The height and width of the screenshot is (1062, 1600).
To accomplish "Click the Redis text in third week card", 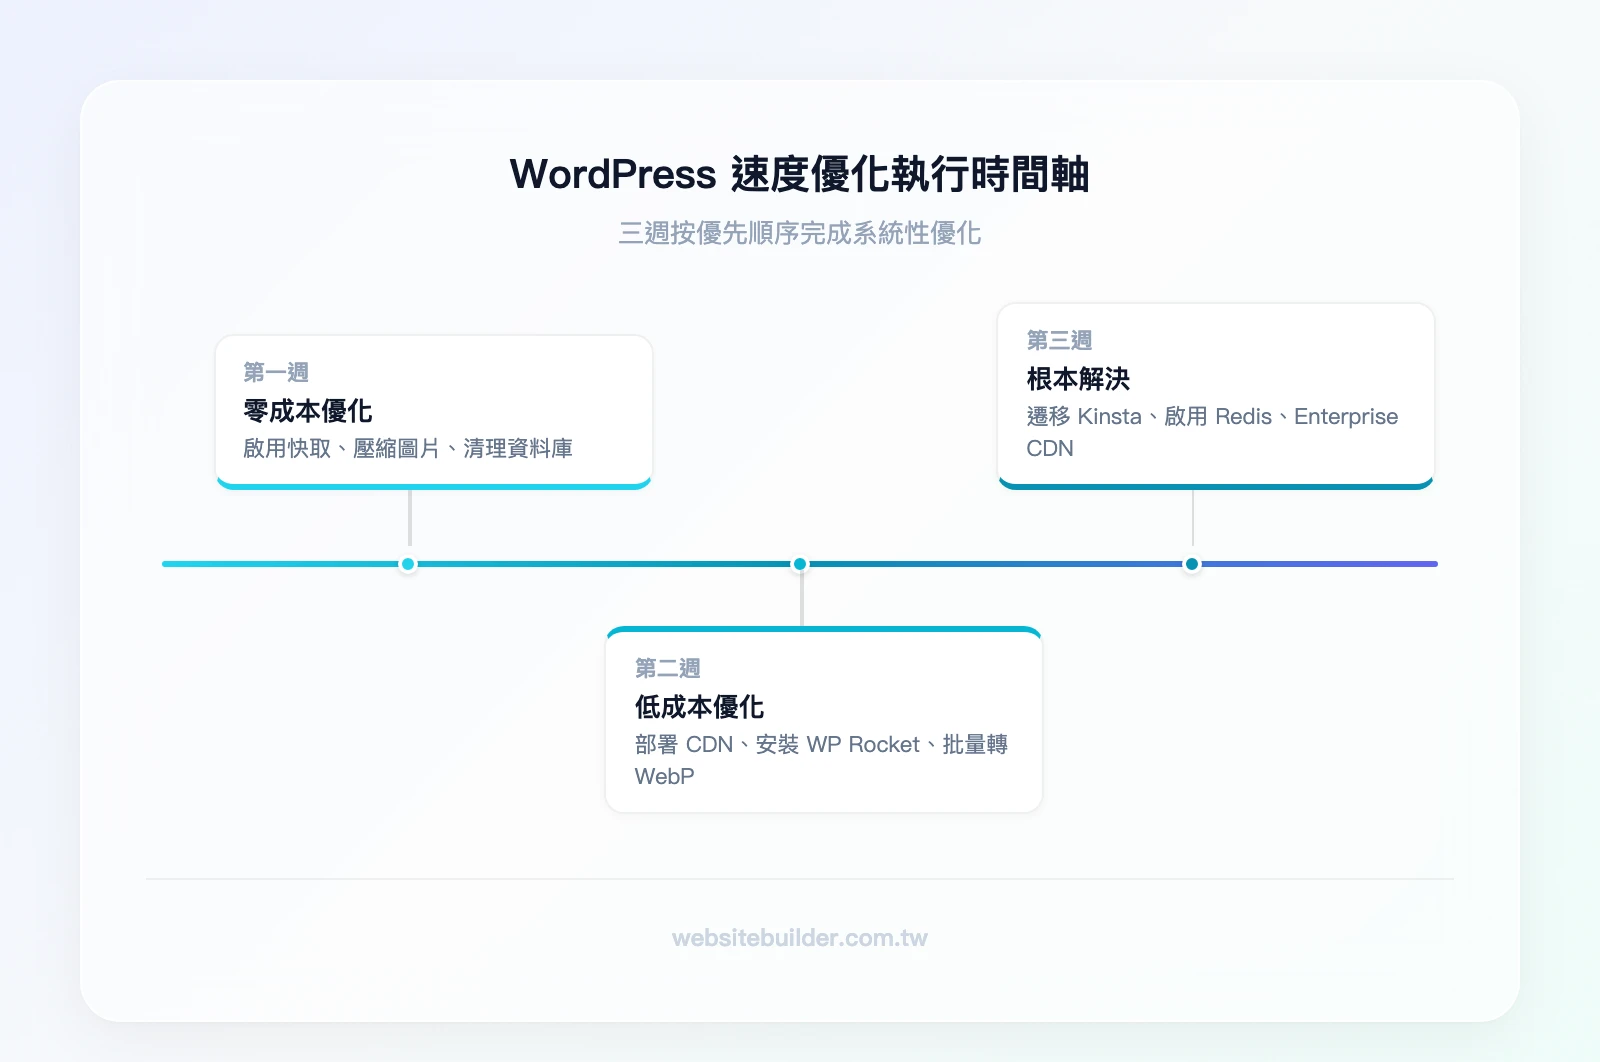I will point(1240,417).
